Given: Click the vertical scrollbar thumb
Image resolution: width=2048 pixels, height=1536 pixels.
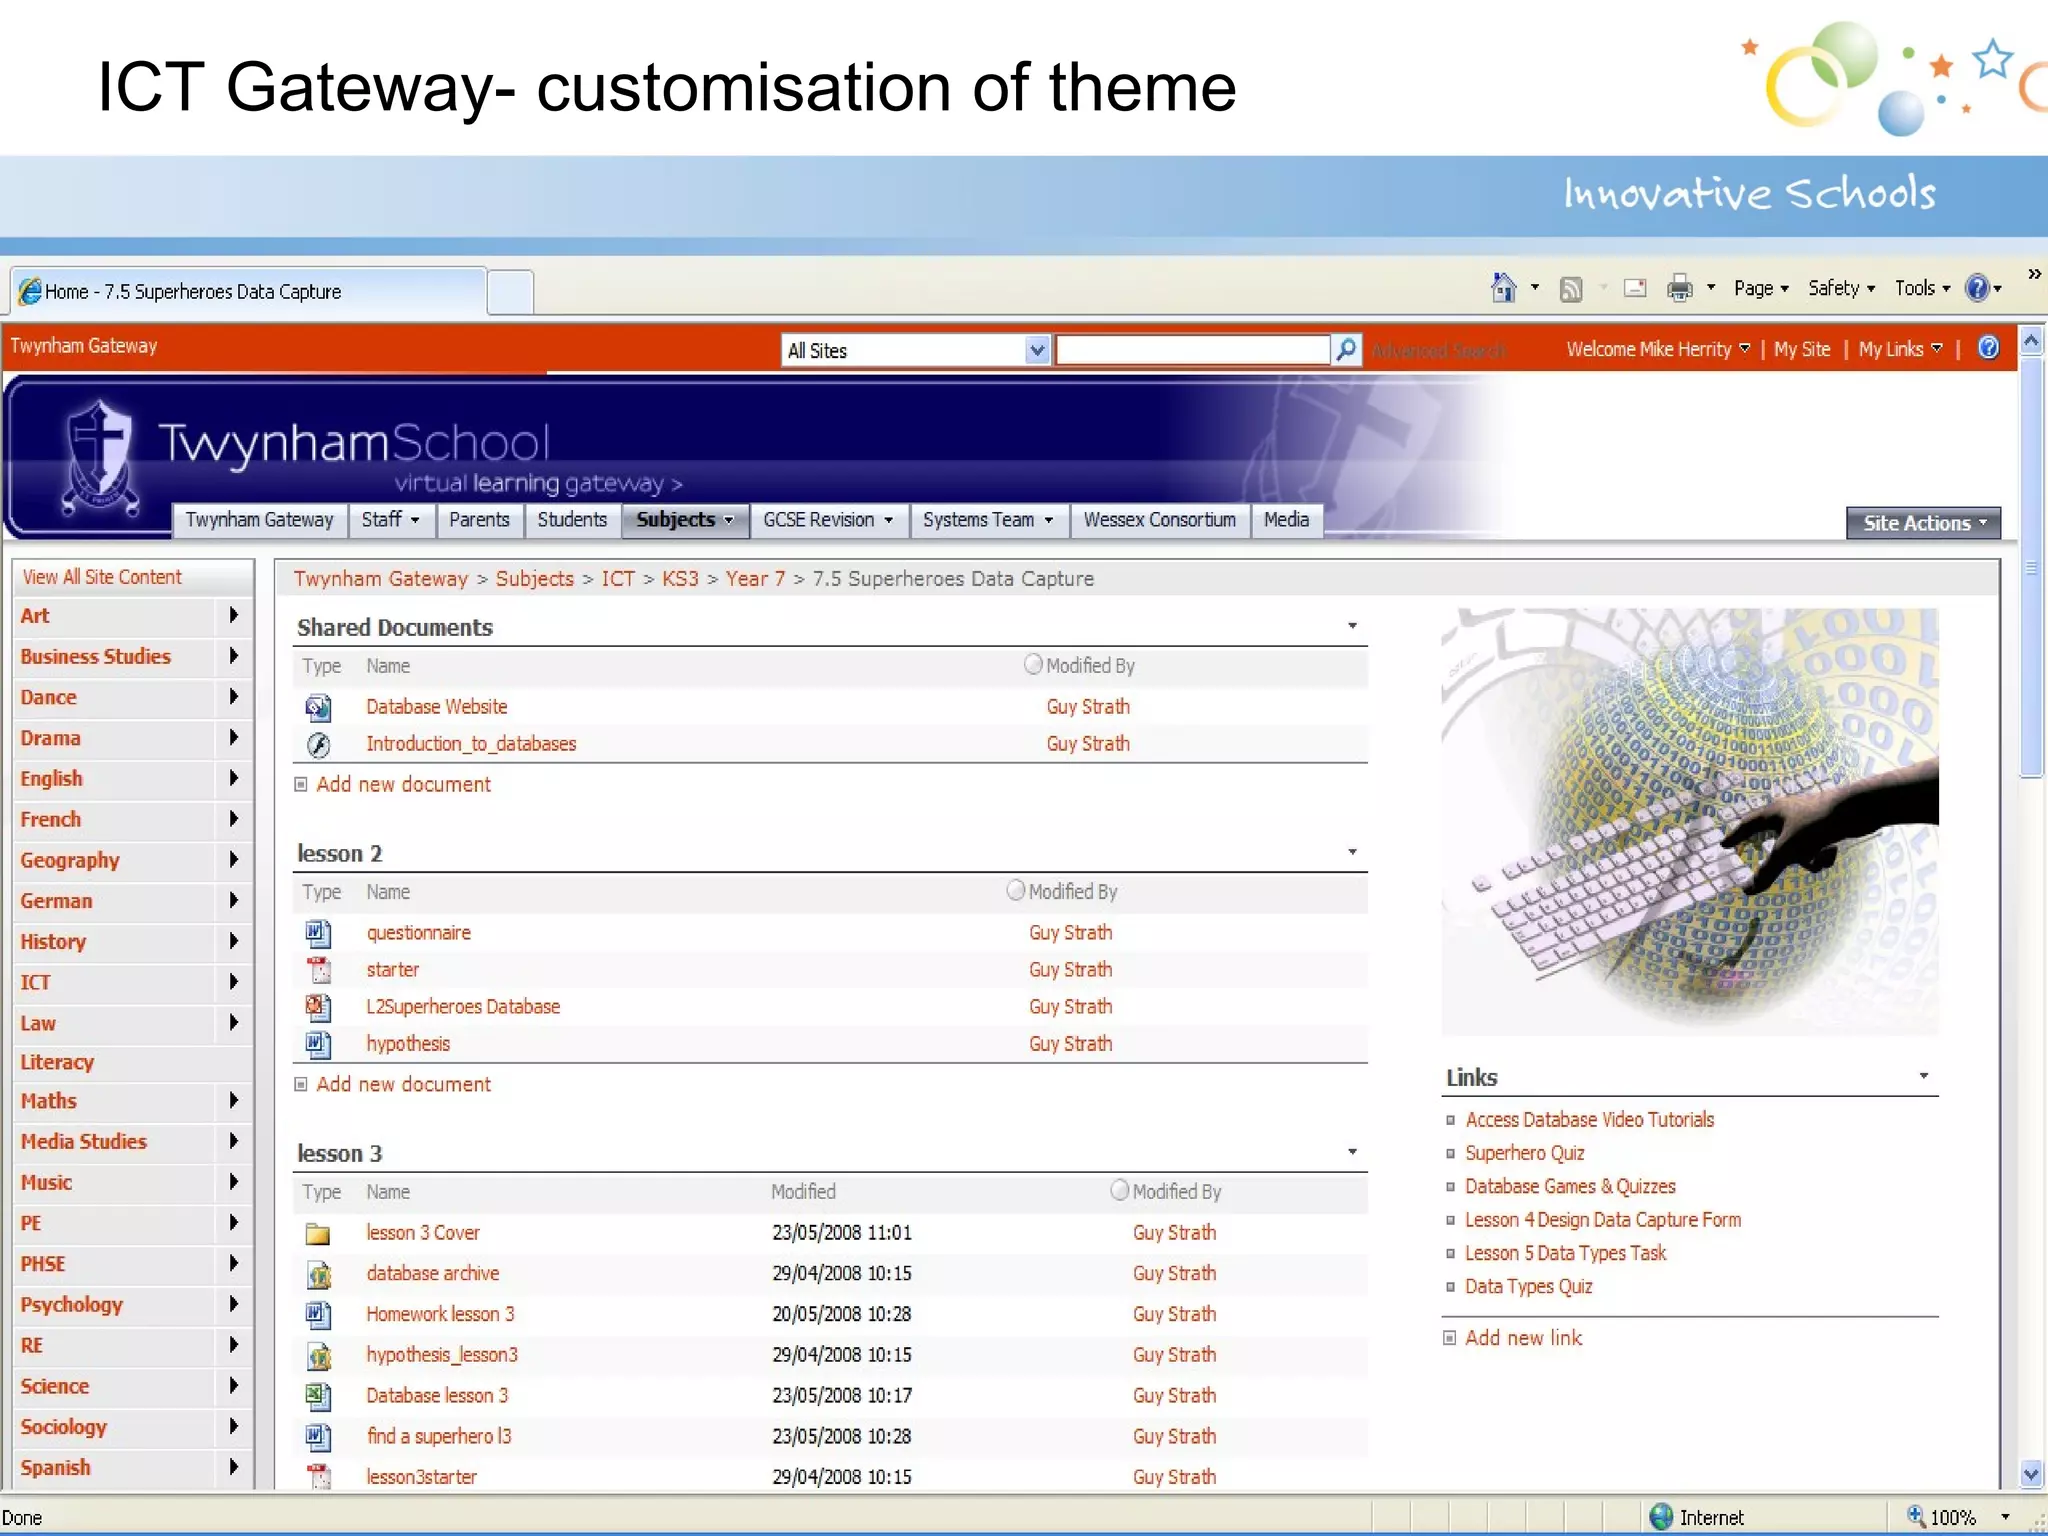Looking at the screenshot, I should pyautogui.click(x=2031, y=566).
